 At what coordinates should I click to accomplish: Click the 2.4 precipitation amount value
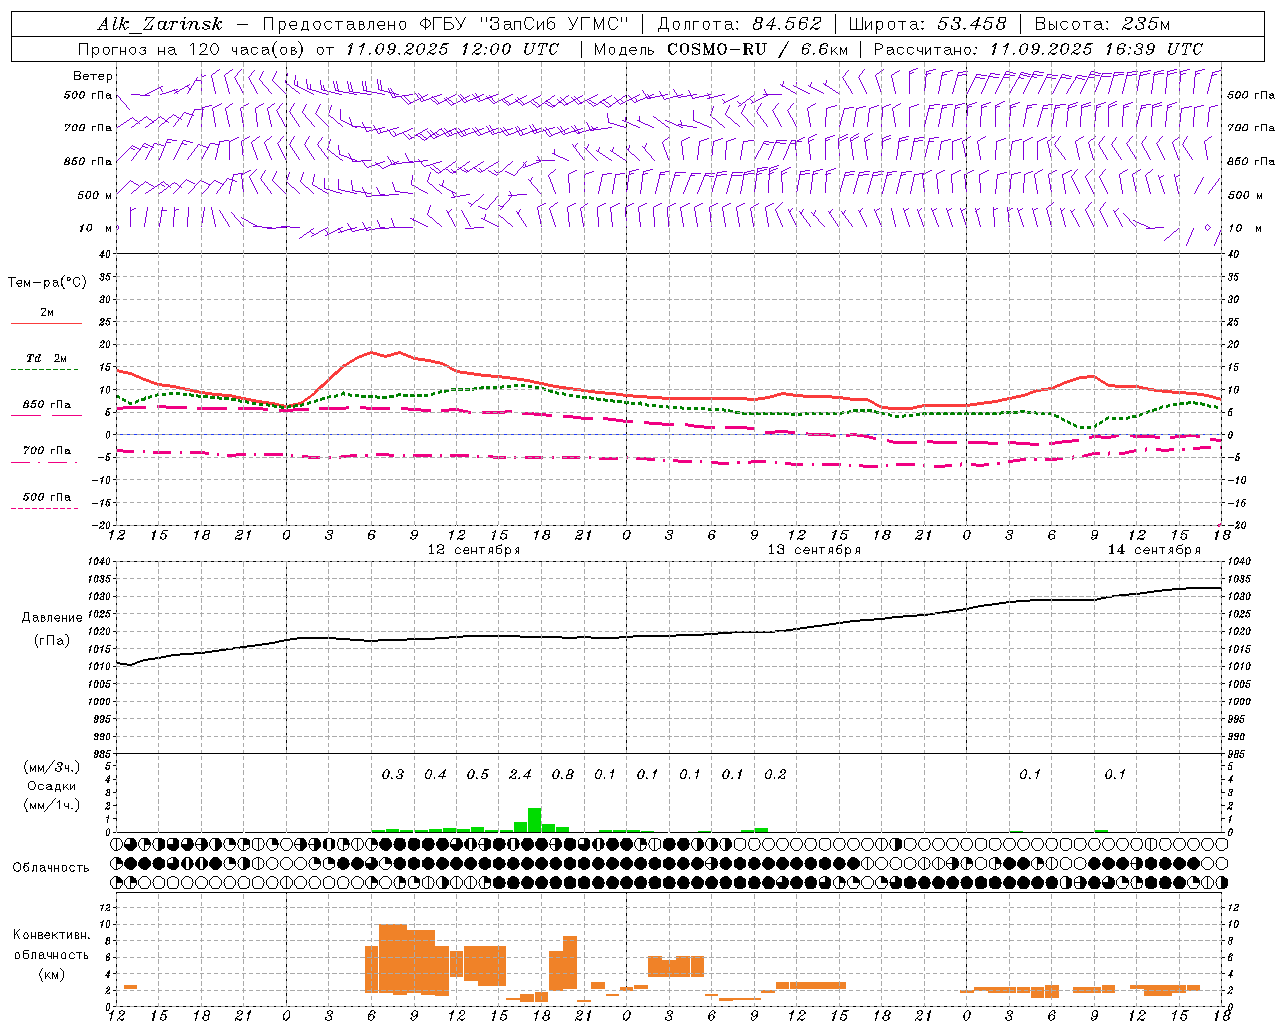[520, 775]
